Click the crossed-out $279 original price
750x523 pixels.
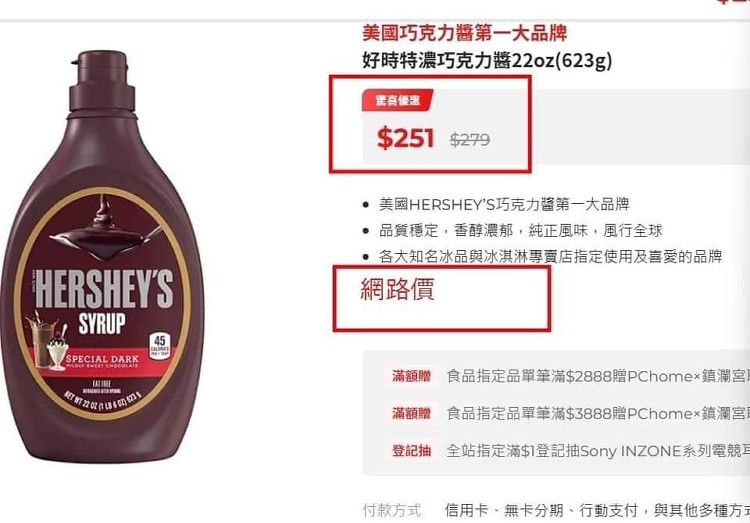click(470, 140)
